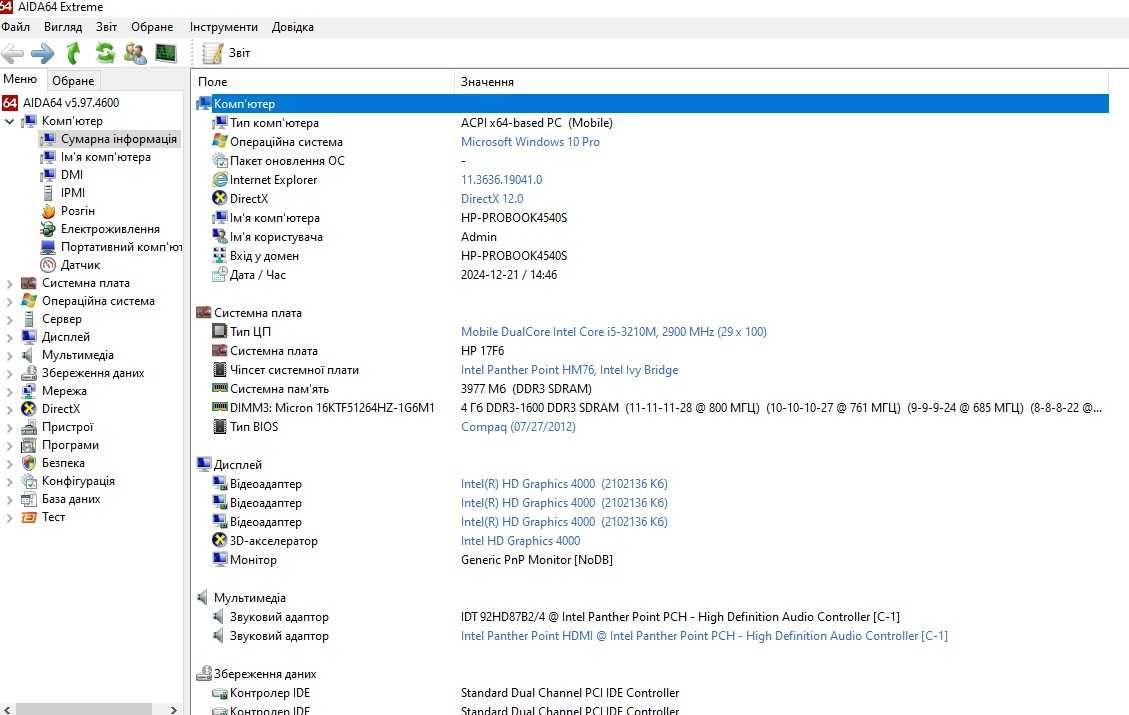Screen dimensions: 1129x715
Task: Click the Безпека shield icon
Action: [x=29, y=463]
